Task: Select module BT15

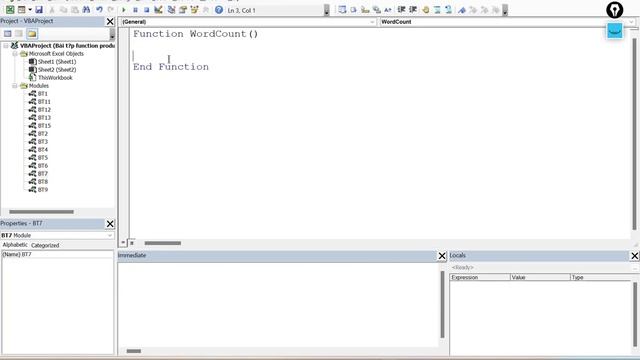Action: (44, 126)
